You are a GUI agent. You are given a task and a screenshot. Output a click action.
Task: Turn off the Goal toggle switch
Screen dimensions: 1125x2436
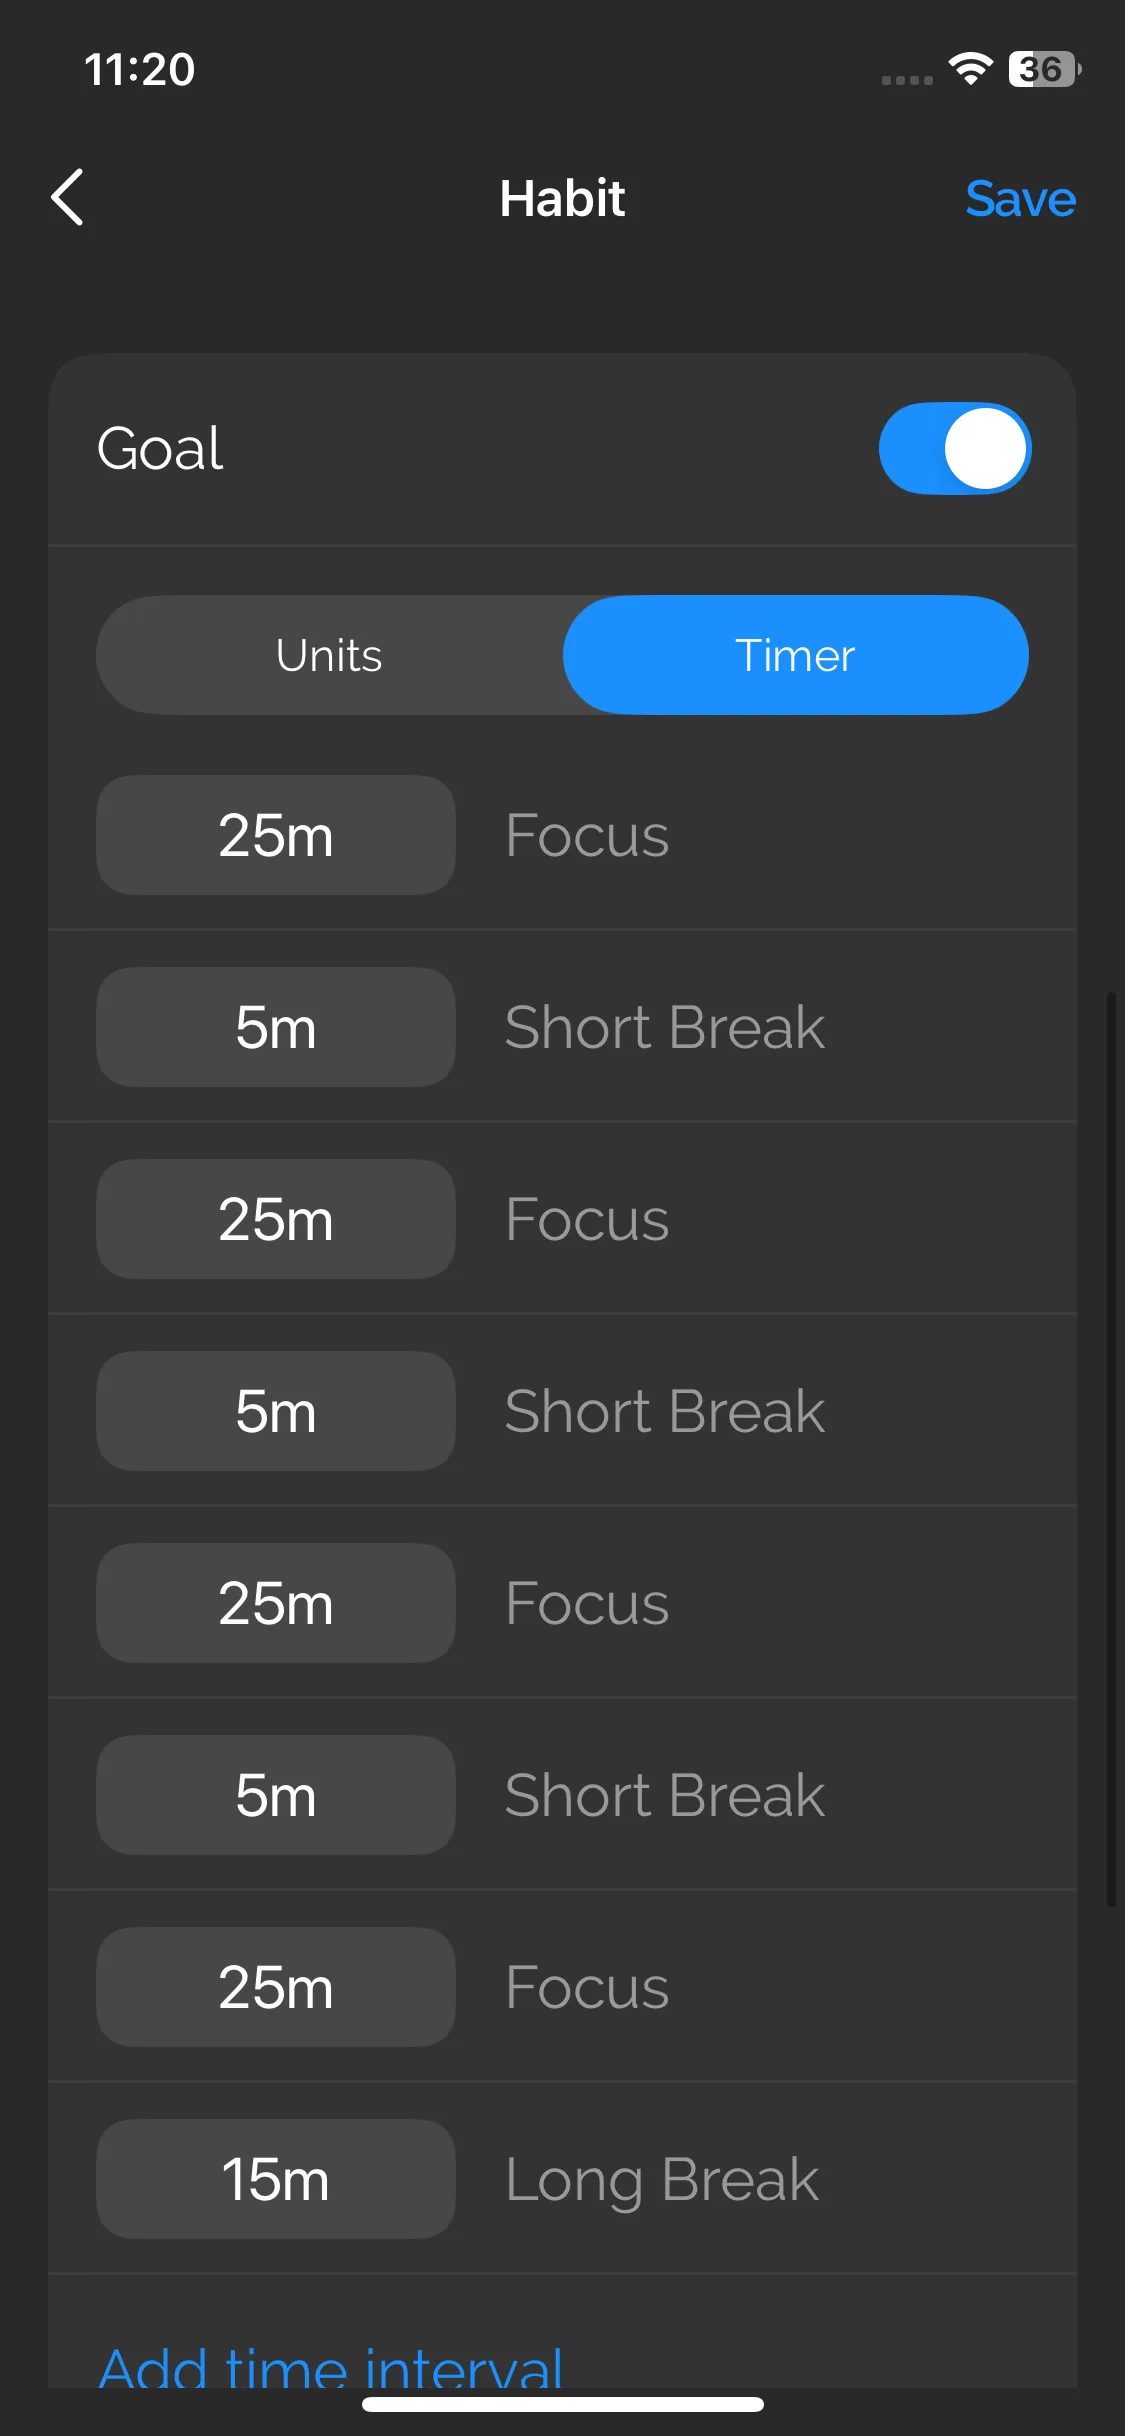click(x=954, y=448)
